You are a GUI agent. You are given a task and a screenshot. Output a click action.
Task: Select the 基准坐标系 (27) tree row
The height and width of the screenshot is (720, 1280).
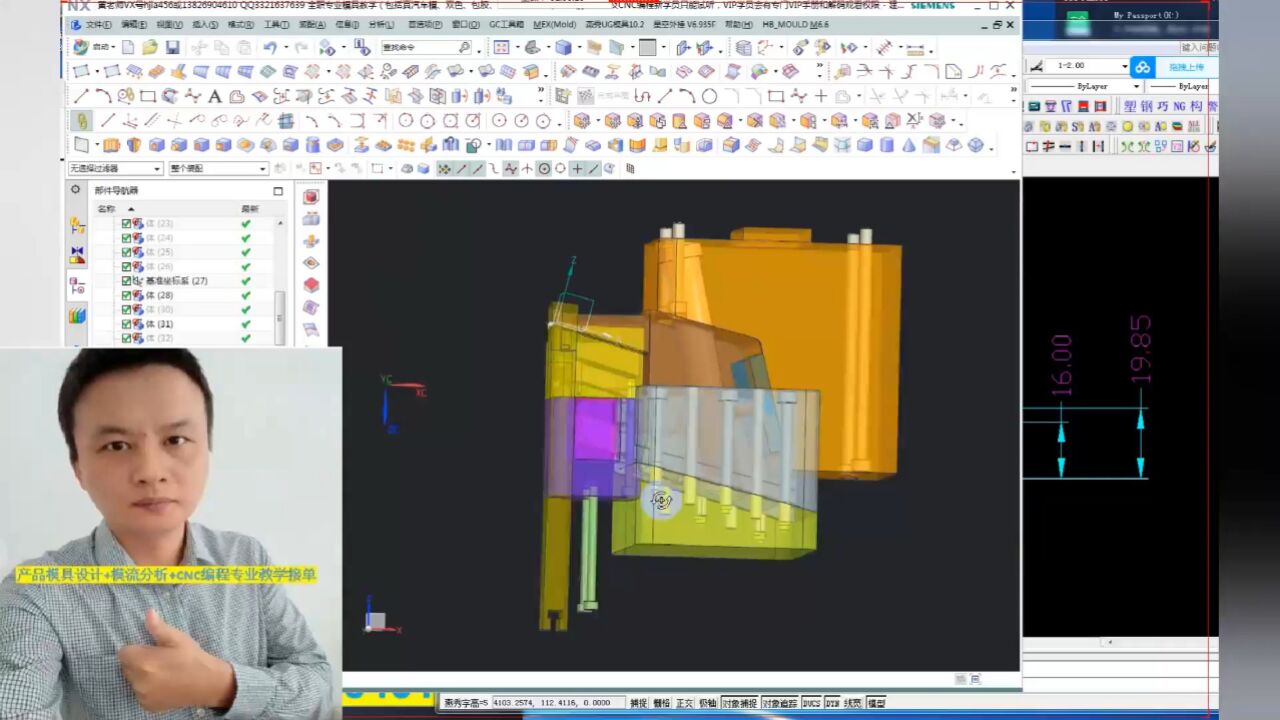176,281
